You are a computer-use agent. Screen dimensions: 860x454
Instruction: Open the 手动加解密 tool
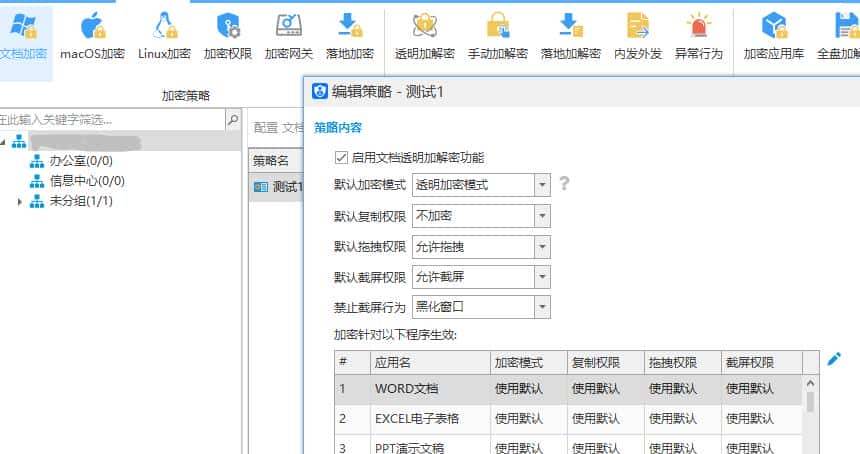497,37
